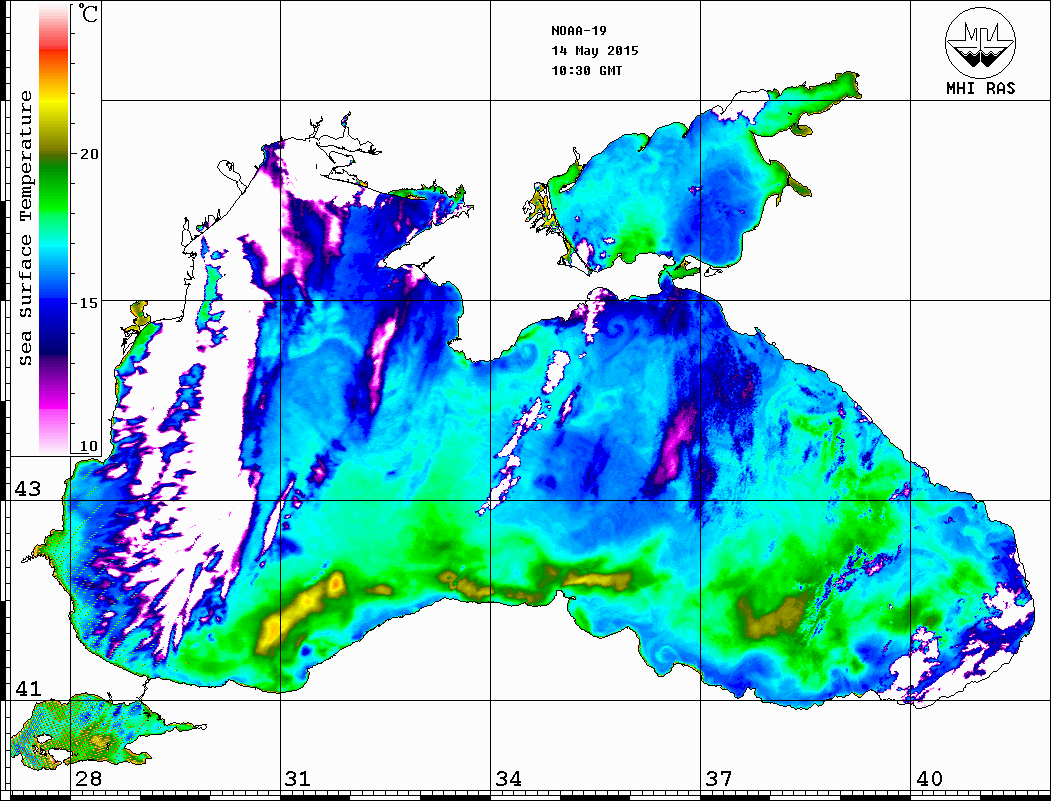Viewport: 1051px width, 801px height.
Task: Click longitude label 34
Action: pyautogui.click(x=508, y=778)
